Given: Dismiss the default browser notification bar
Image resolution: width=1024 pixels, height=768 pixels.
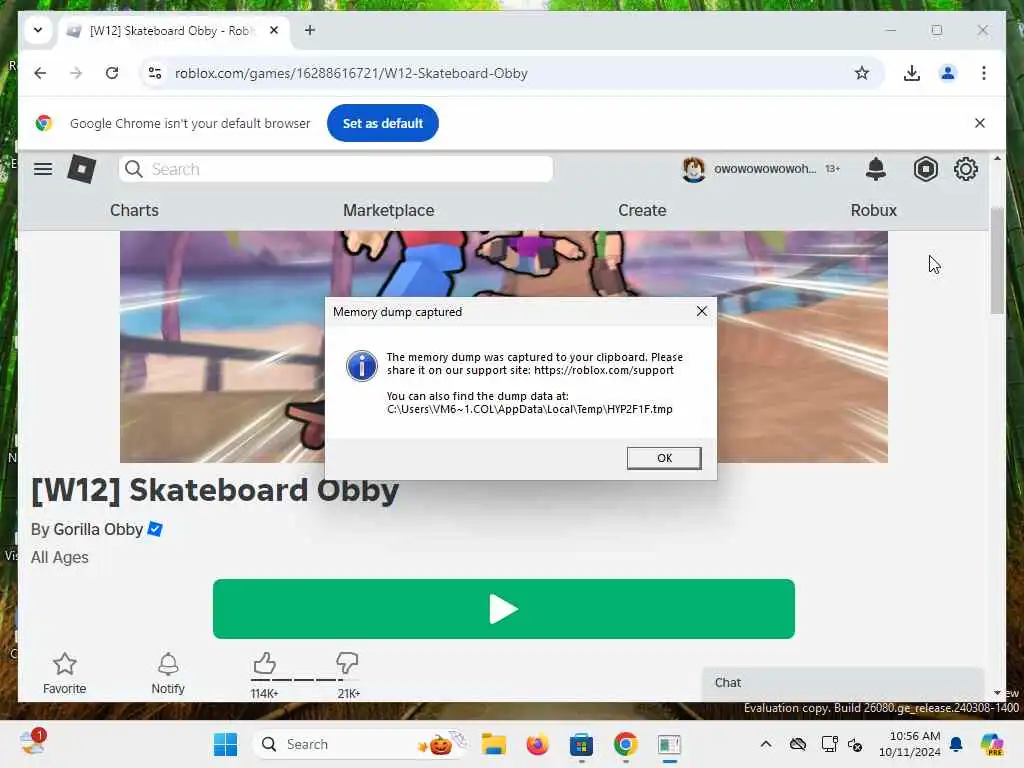Looking at the screenshot, I should pos(980,123).
